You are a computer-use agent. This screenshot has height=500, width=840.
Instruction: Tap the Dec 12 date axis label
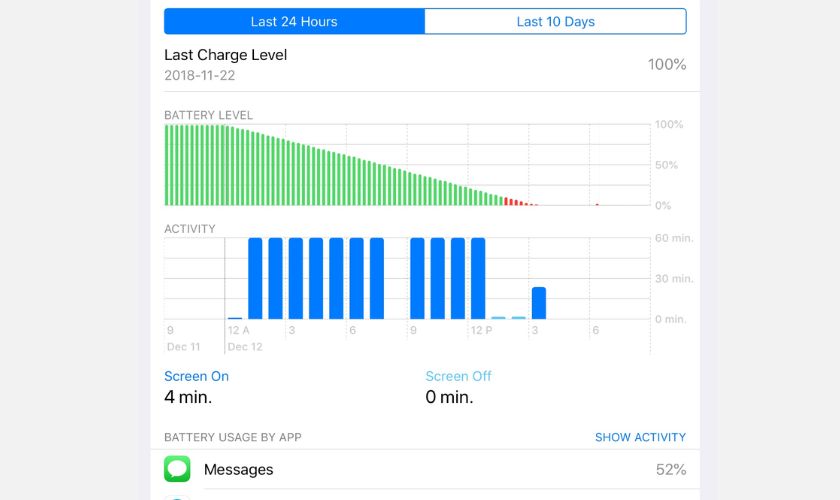click(243, 347)
